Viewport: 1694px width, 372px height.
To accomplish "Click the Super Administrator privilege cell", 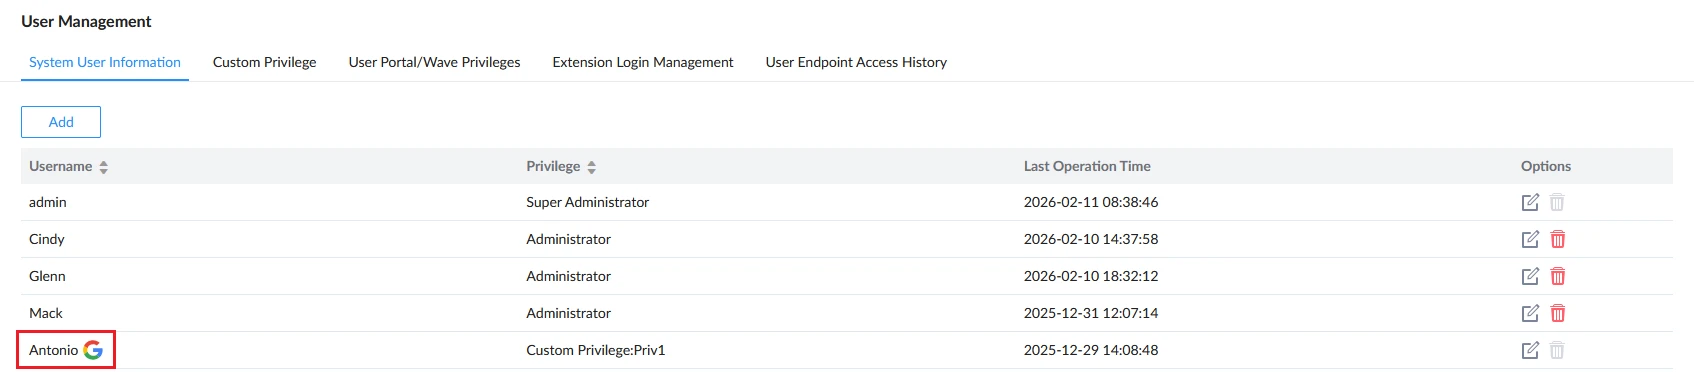I will [588, 202].
